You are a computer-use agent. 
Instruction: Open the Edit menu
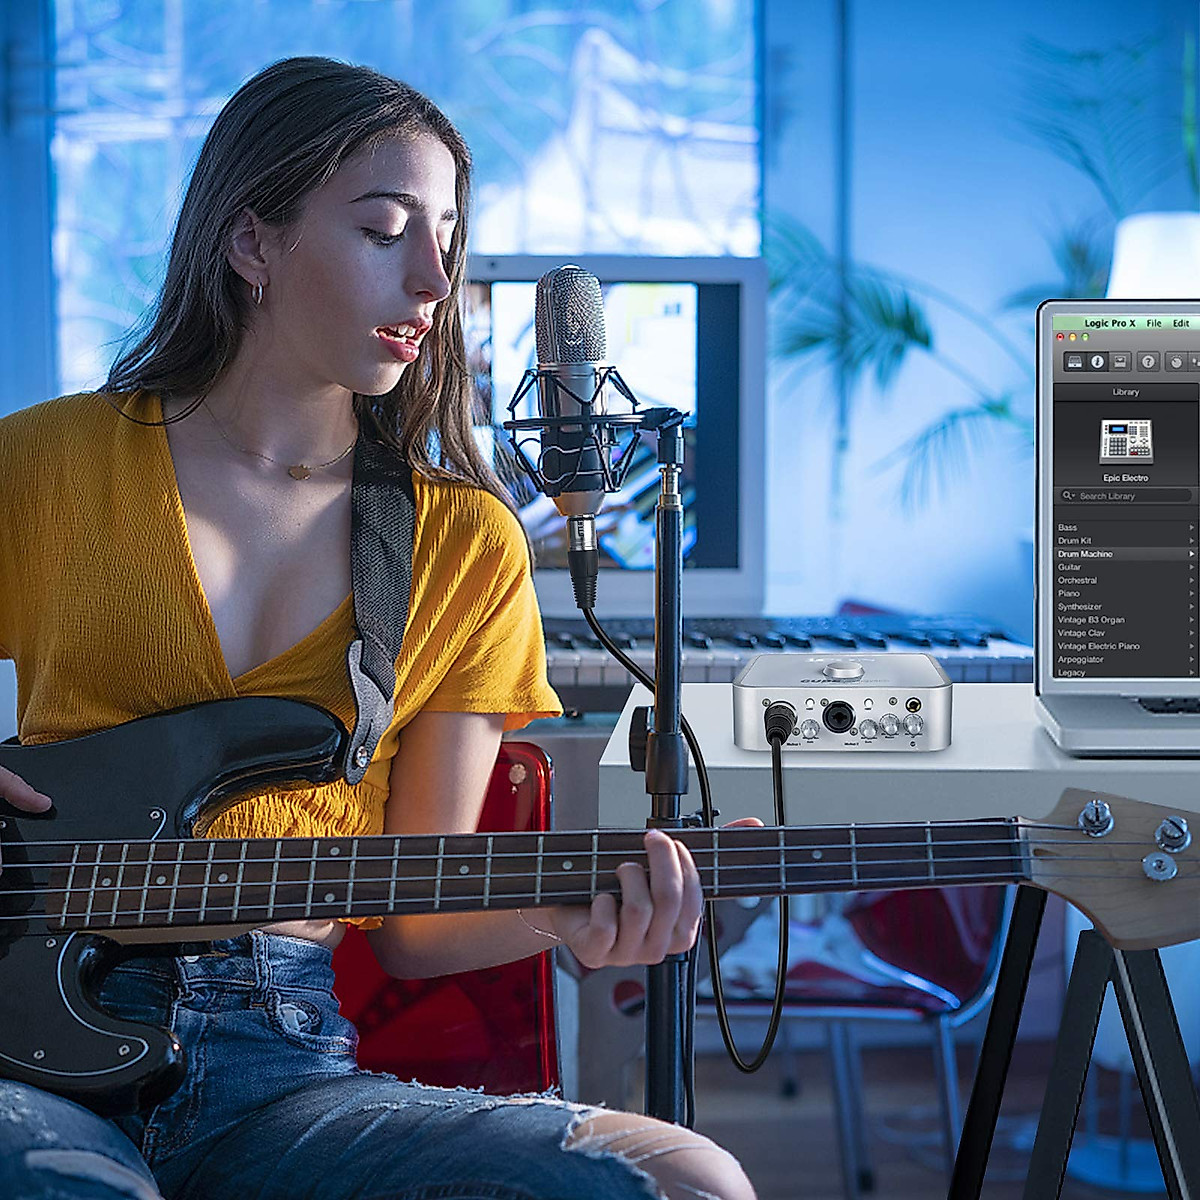click(x=1181, y=323)
